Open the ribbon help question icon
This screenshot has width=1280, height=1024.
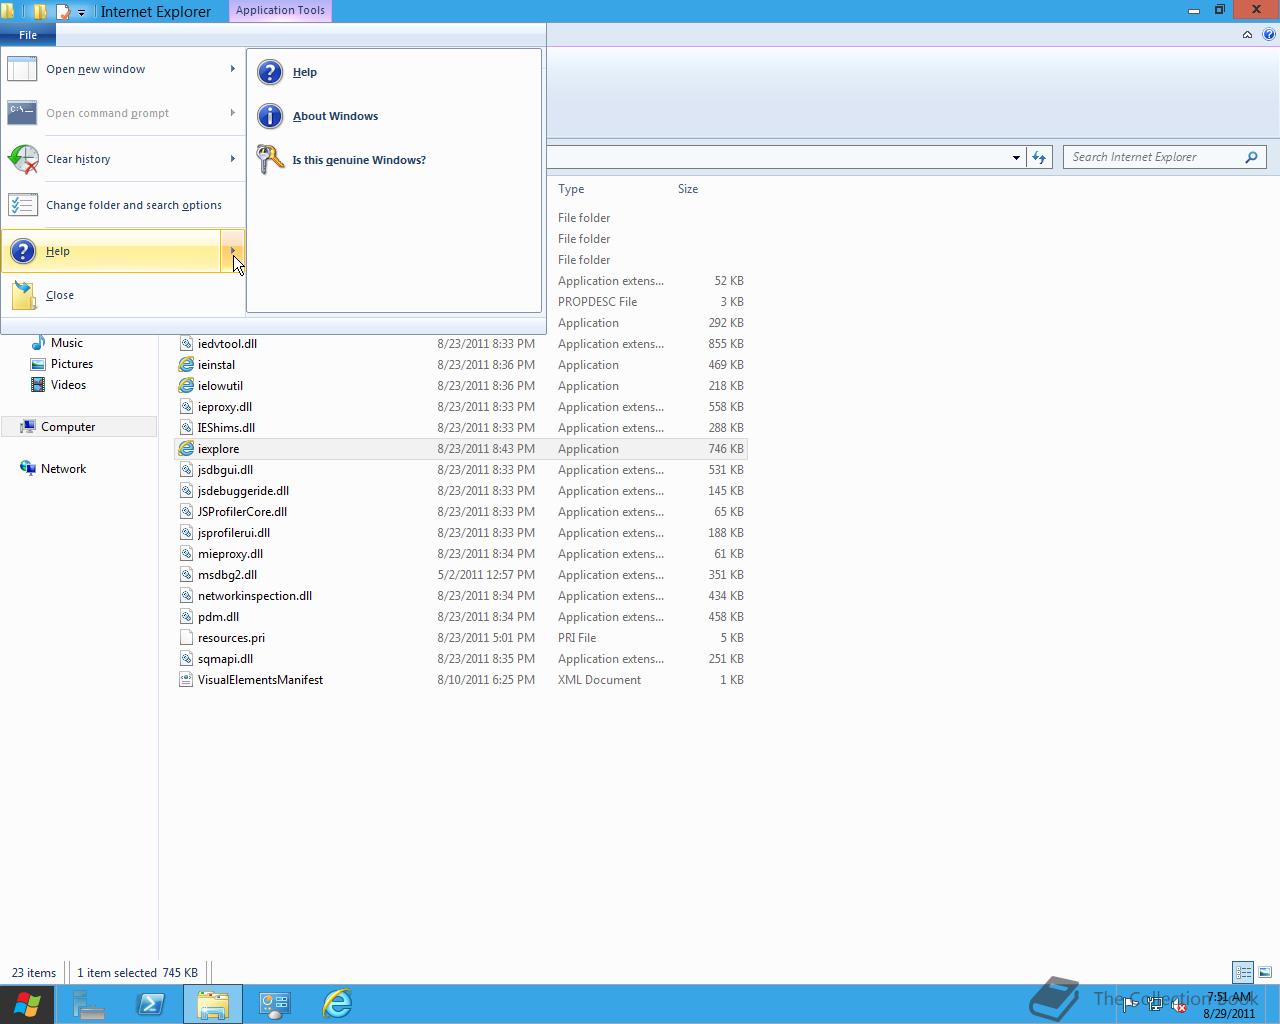coord(1269,35)
